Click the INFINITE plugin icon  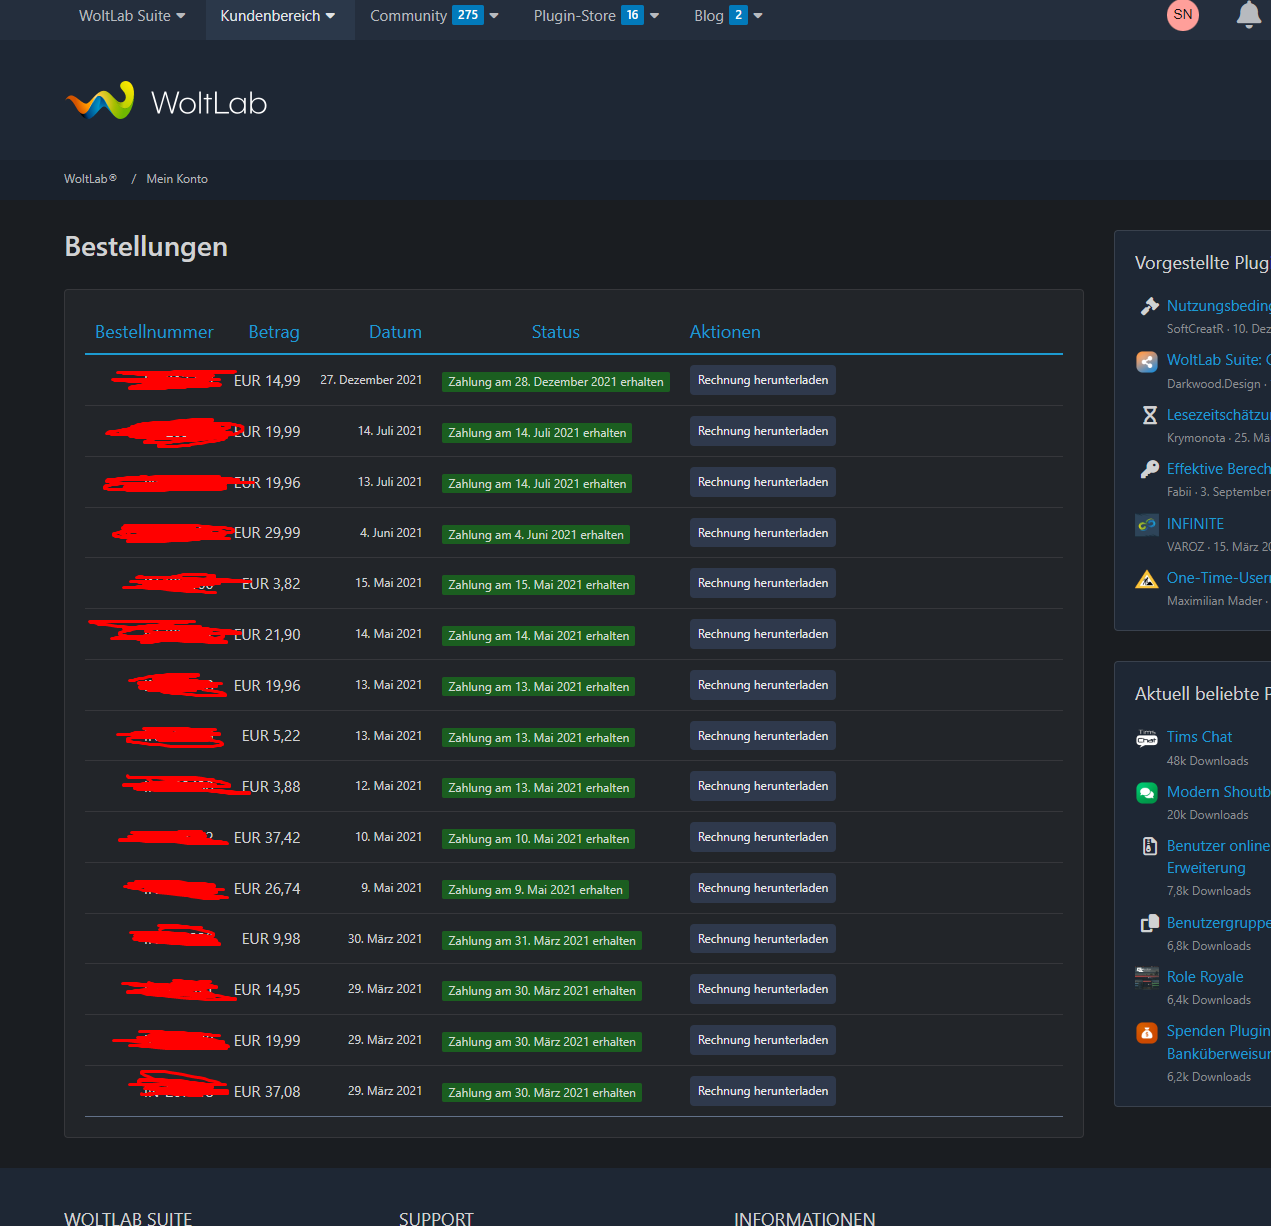[x=1147, y=524]
